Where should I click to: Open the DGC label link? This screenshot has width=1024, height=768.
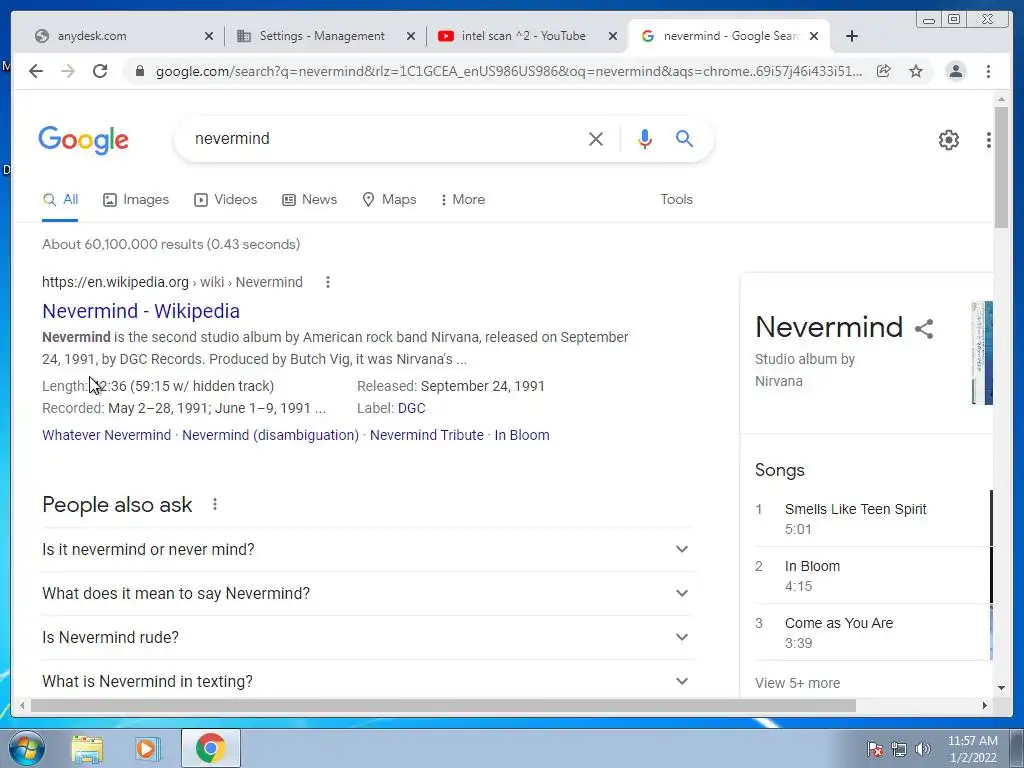coord(411,408)
